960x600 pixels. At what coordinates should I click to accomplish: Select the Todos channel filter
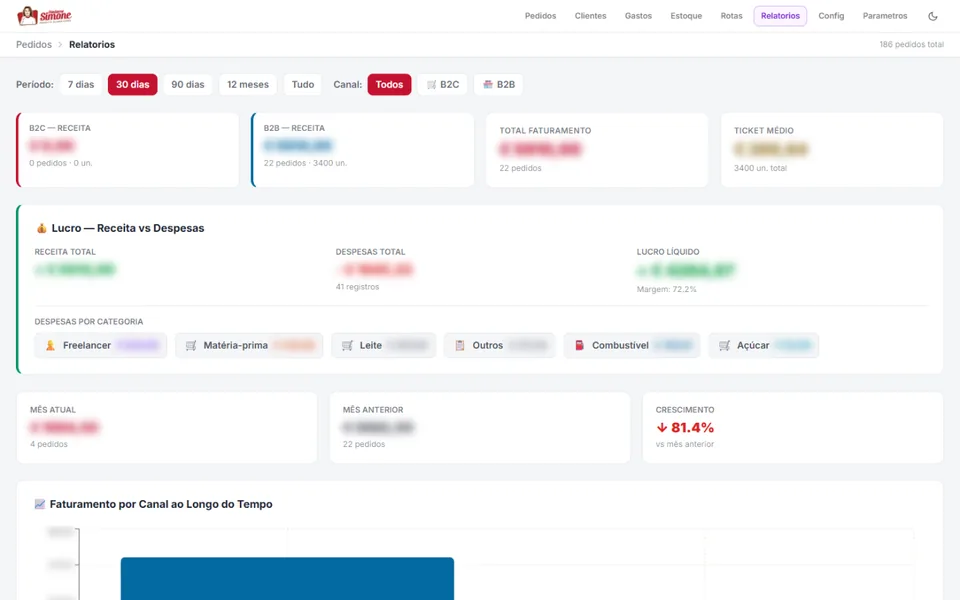pyautogui.click(x=389, y=84)
